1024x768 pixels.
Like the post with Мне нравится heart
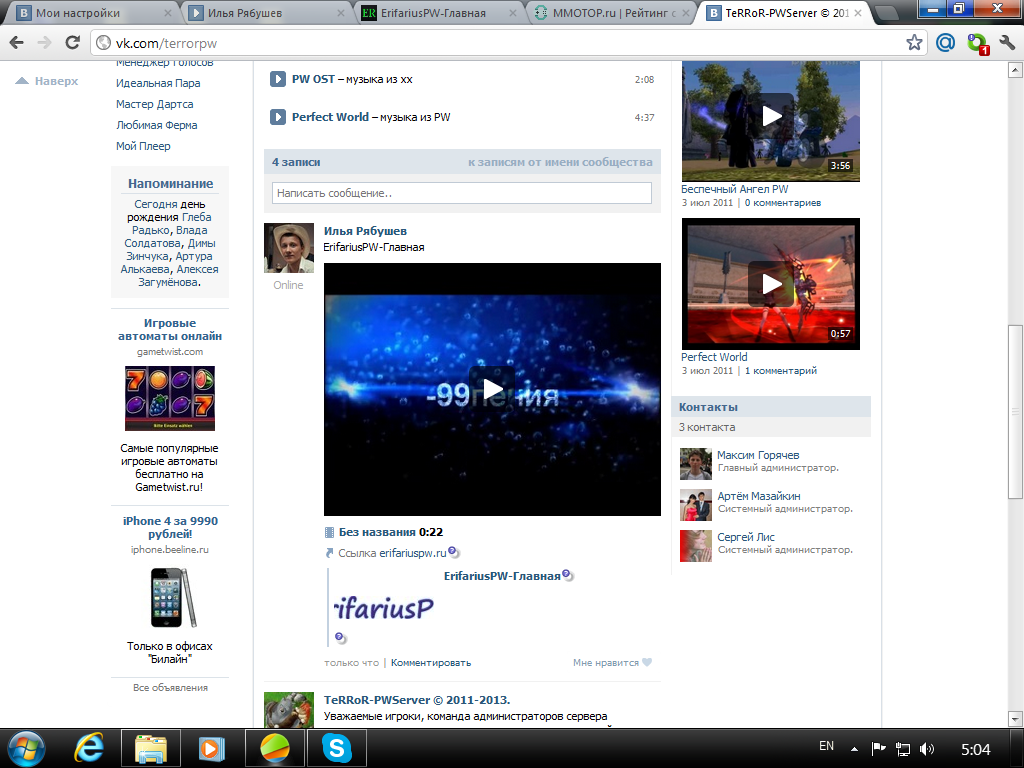613,663
